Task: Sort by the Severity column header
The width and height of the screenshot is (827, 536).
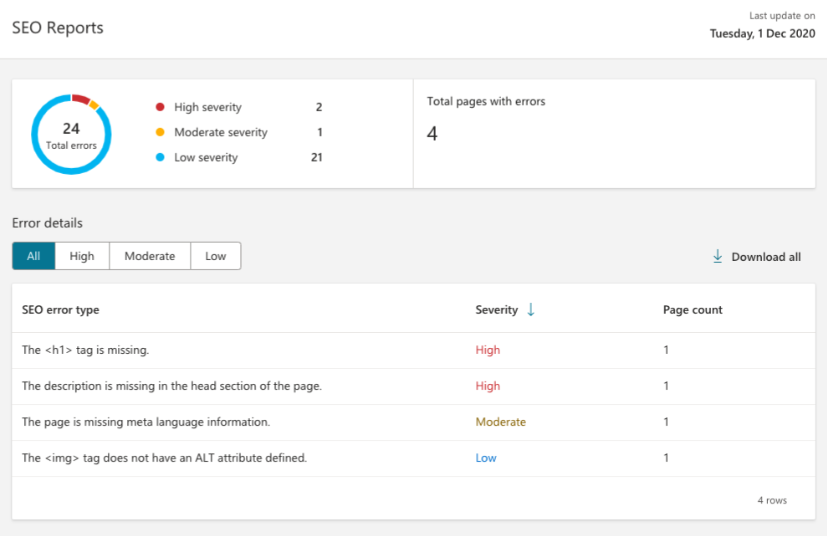Action: point(496,310)
